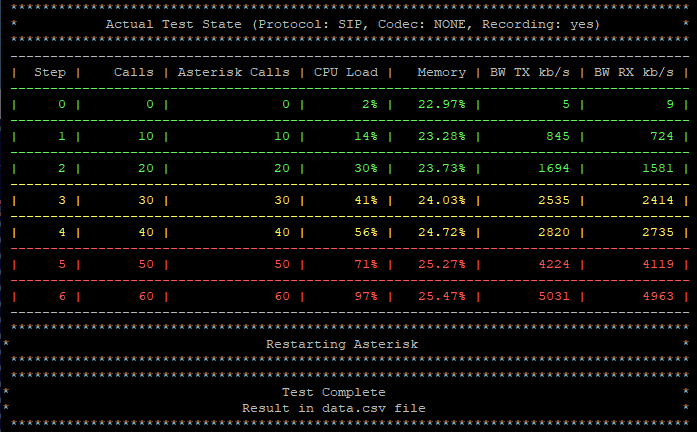
Task: Click BW RX value 2735
Action: [658, 232]
